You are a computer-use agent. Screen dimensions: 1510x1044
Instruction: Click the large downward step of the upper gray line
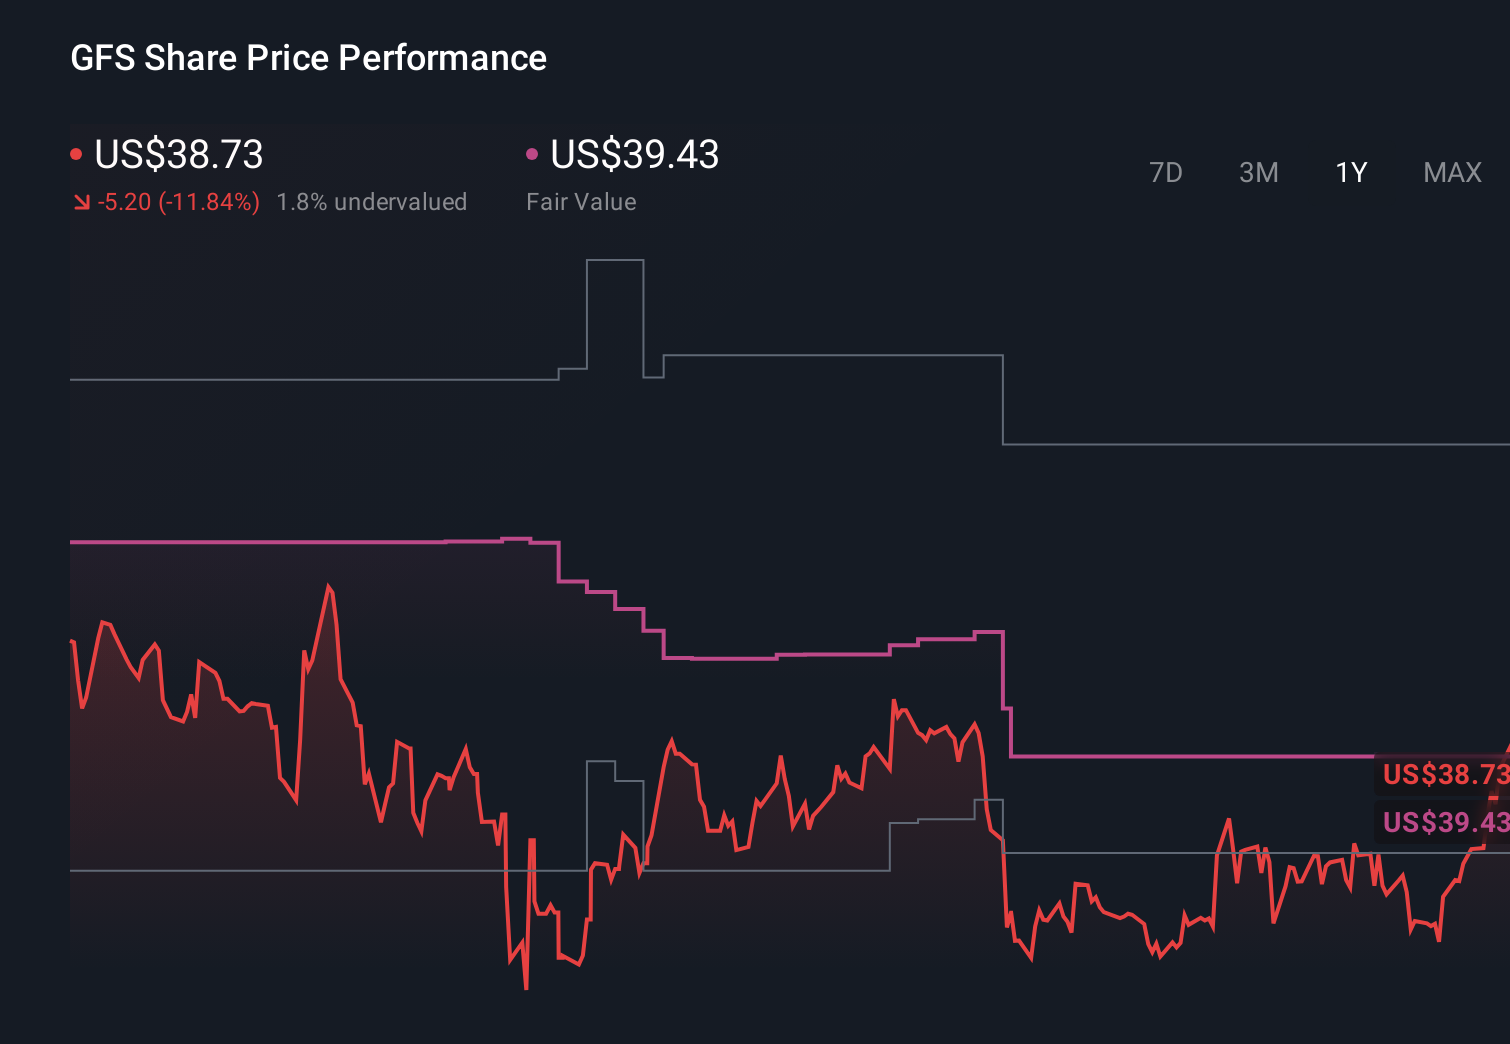(x=1003, y=400)
